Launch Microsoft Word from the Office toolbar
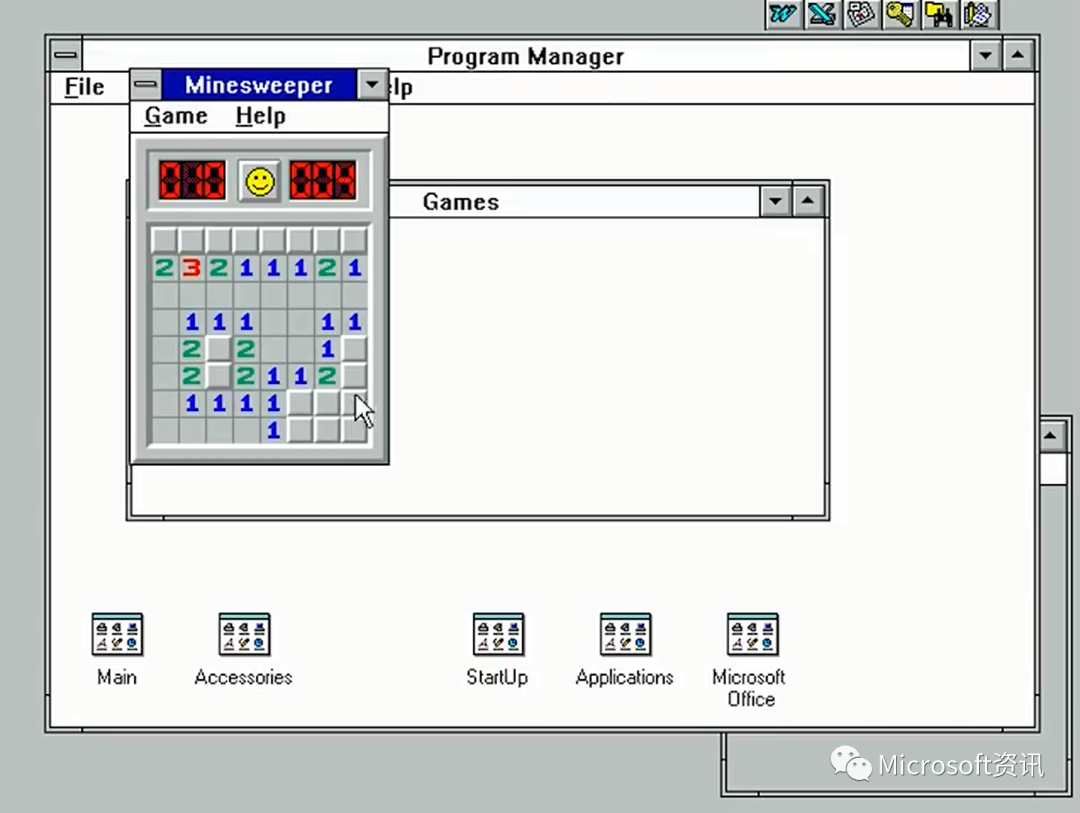Image resolution: width=1080 pixels, height=813 pixels. pyautogui.click(x=783, y=14)
